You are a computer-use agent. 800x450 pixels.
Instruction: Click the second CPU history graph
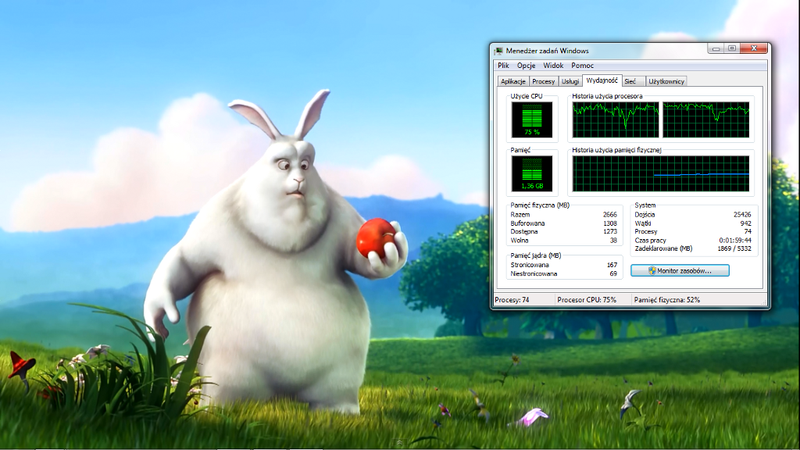(706, 119)
